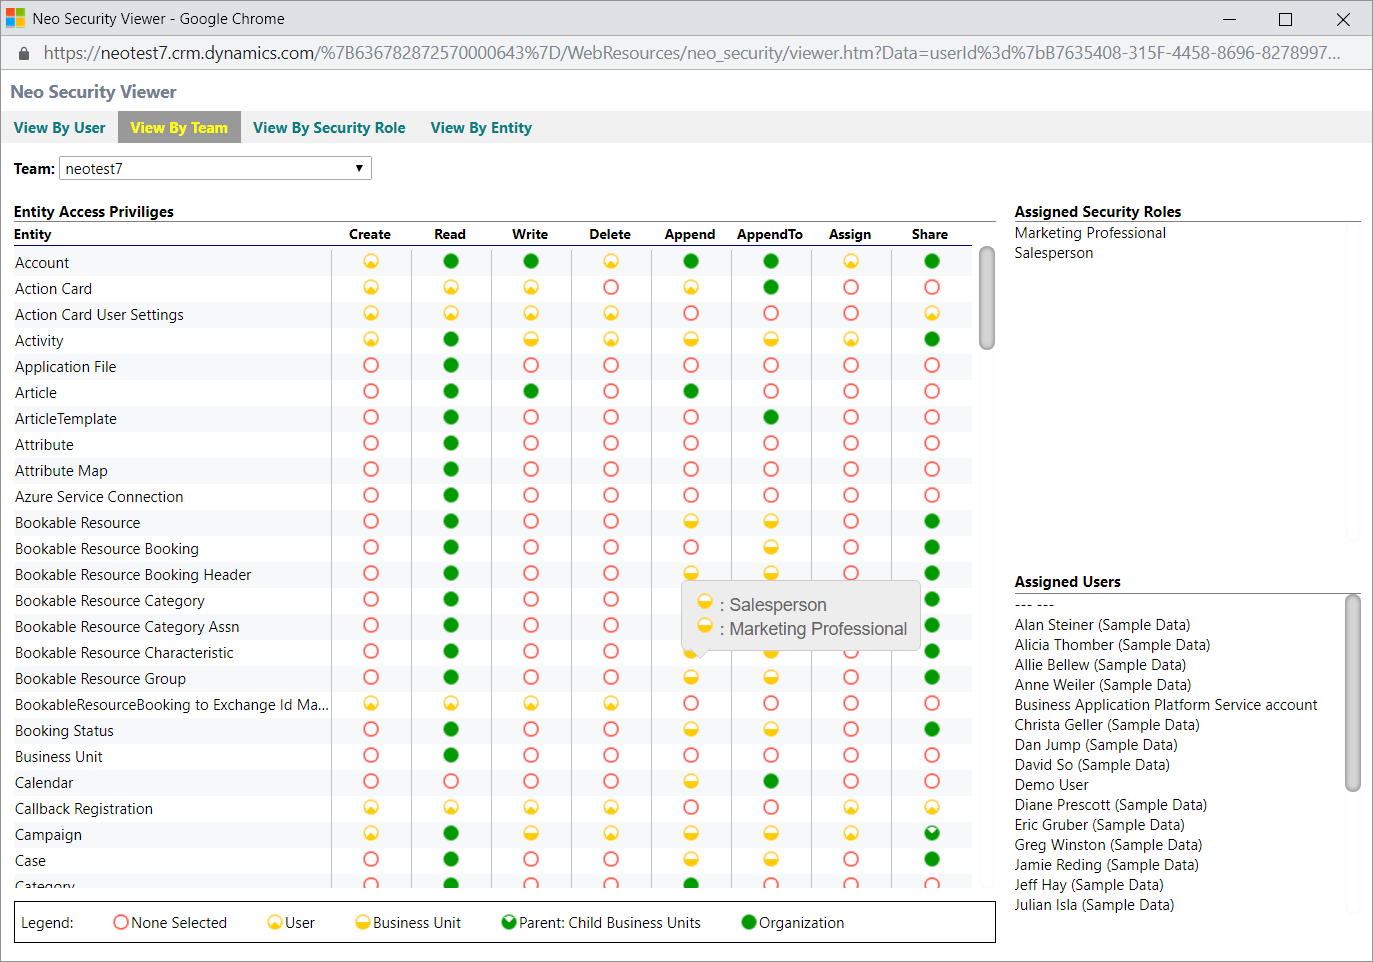The width and height of the screenshot is (1373, 962).
Task: Click the Booking Status row Share icon
Action: click(932, 729)
